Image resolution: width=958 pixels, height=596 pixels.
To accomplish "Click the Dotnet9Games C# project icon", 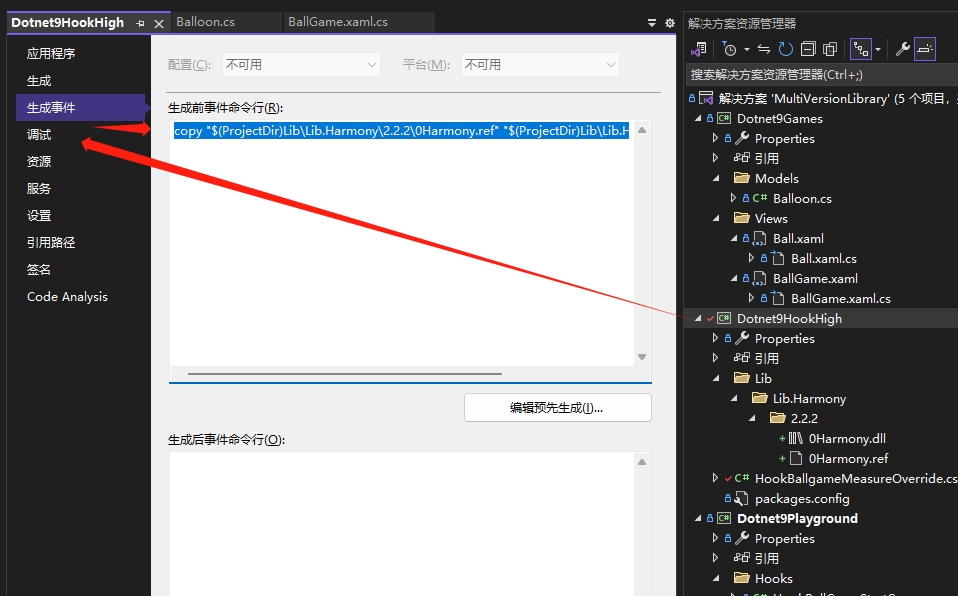I will tap(724, 119).
